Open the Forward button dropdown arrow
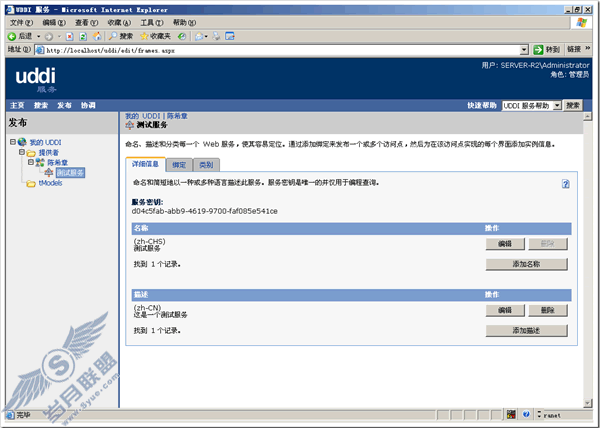Viewport: 600px width, 428px height. point(59,37)
